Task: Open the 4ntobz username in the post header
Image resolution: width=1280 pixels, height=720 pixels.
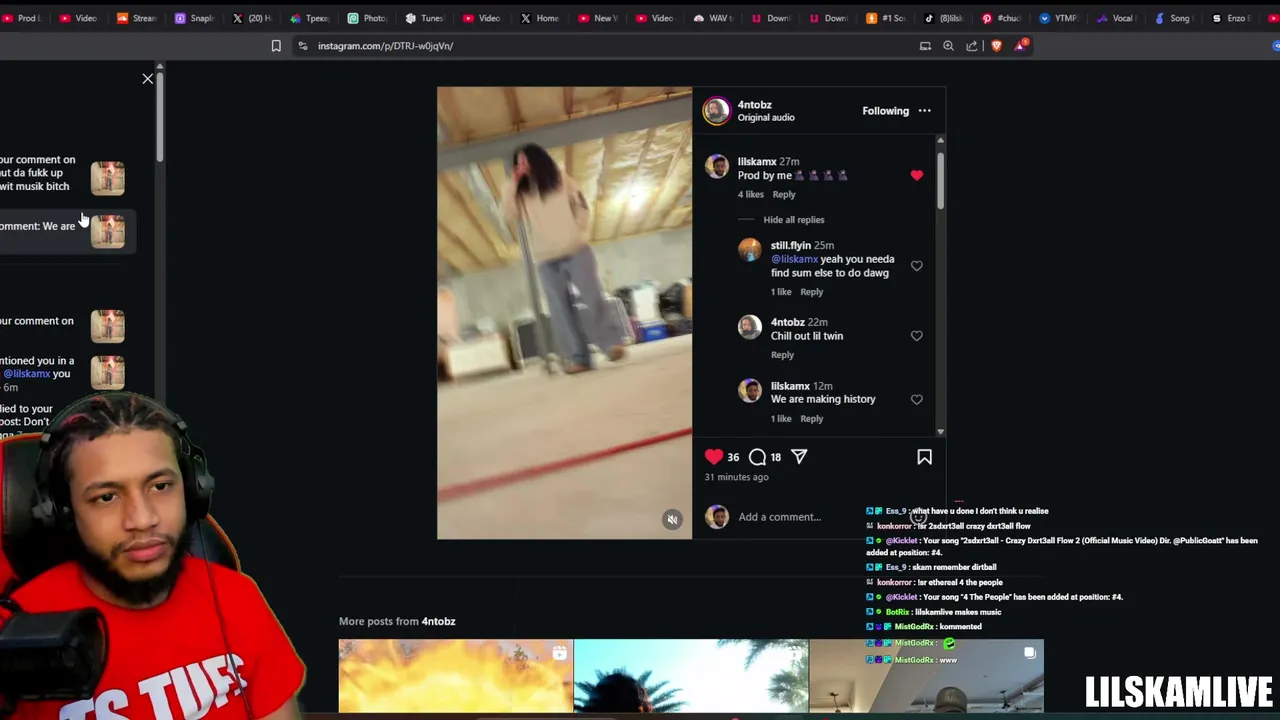Action: pyautogui.click(x=755, y=105)
